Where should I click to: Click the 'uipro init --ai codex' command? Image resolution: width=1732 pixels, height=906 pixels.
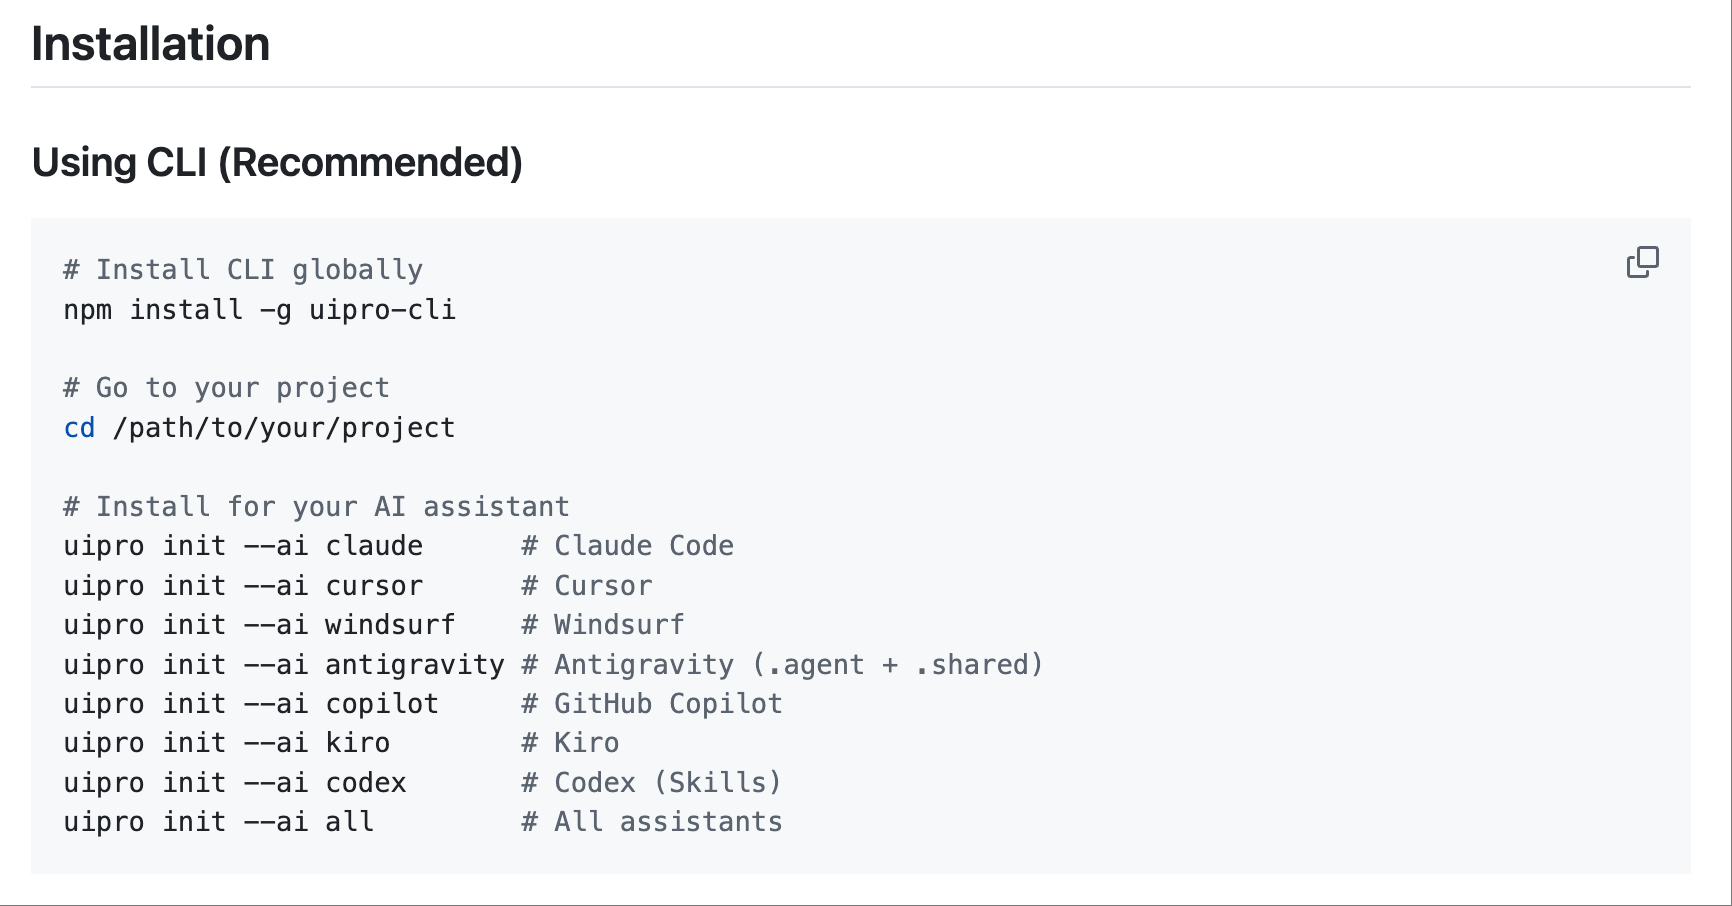235,783
